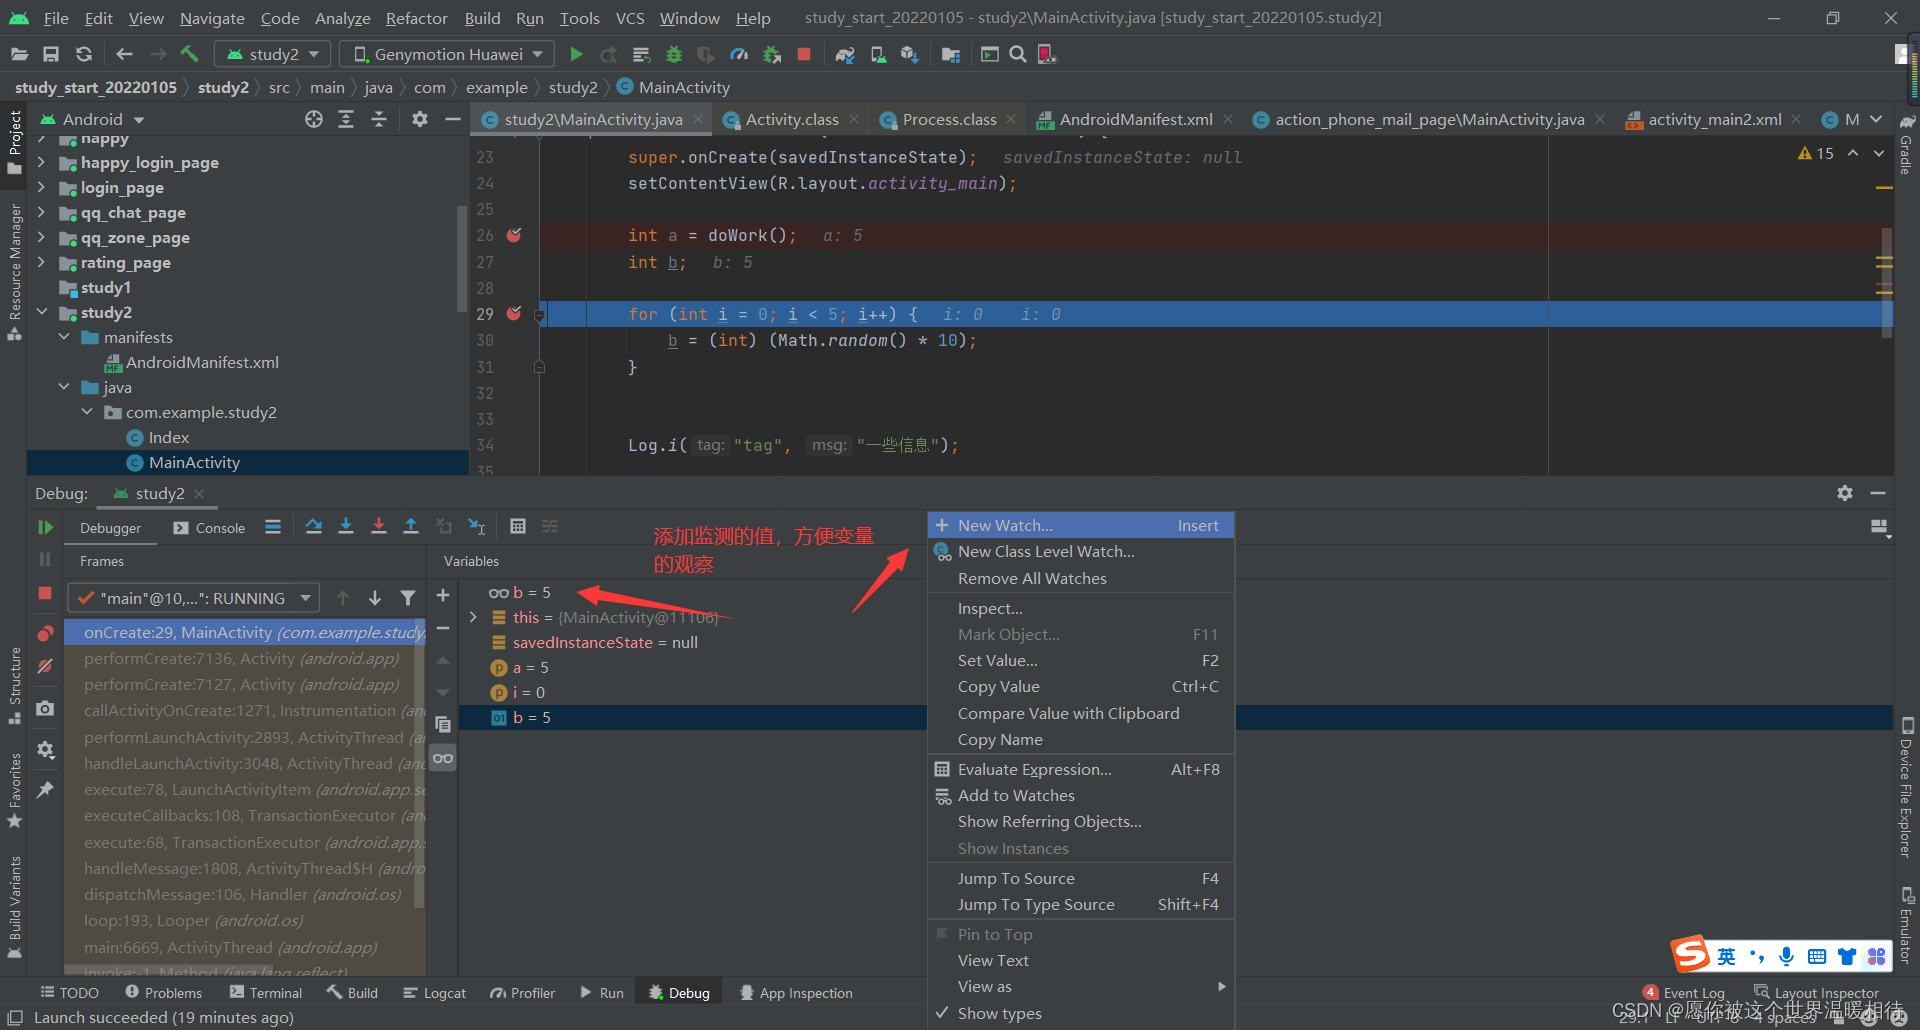Open Project panel gear settings
Image resolution: width=1920 pixels, height=1030 pixels.
click(x=420, y=119)
